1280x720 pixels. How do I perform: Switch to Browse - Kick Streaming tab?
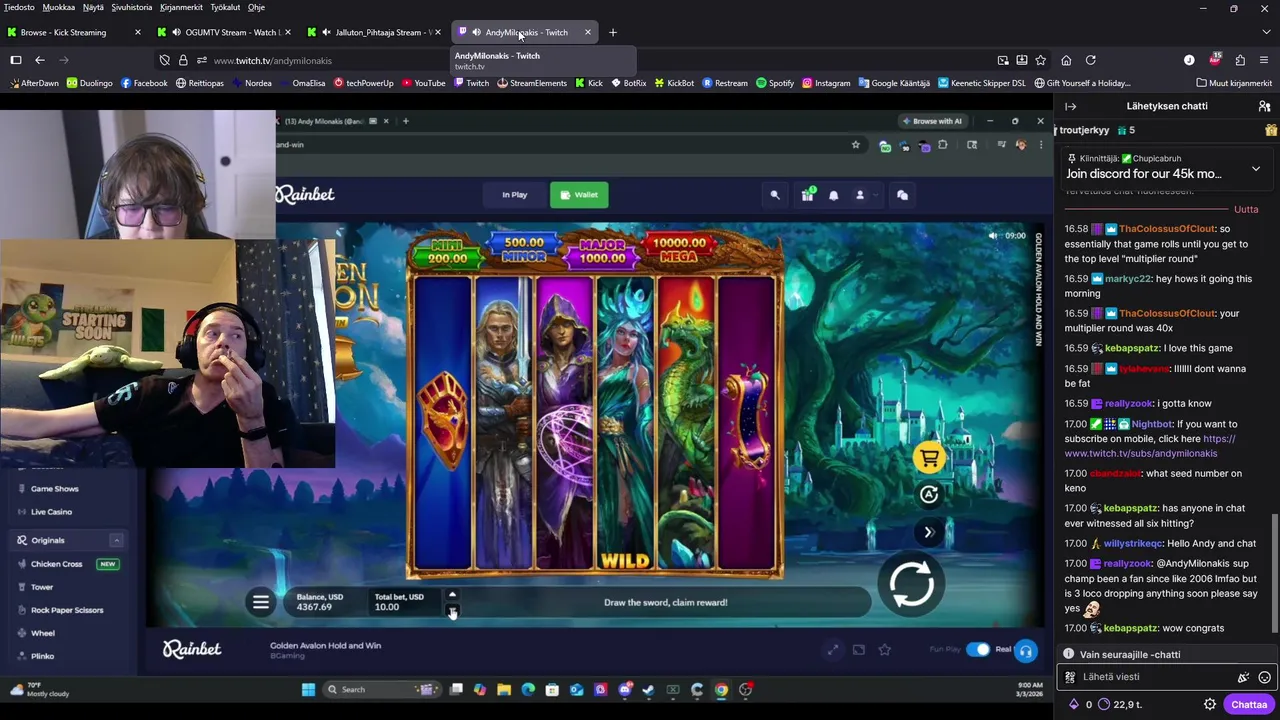pos(72,32)
